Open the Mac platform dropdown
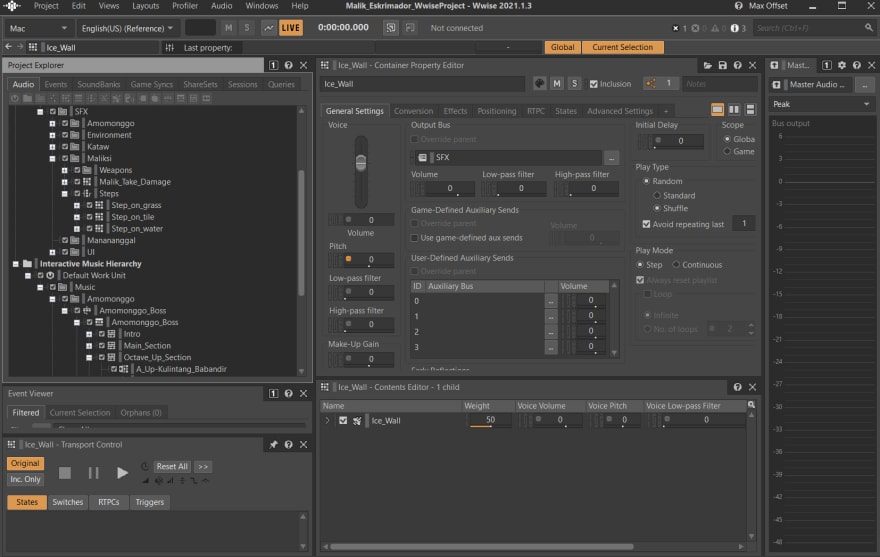This screenshot has width=880, height=557. [x=38, y=28]
